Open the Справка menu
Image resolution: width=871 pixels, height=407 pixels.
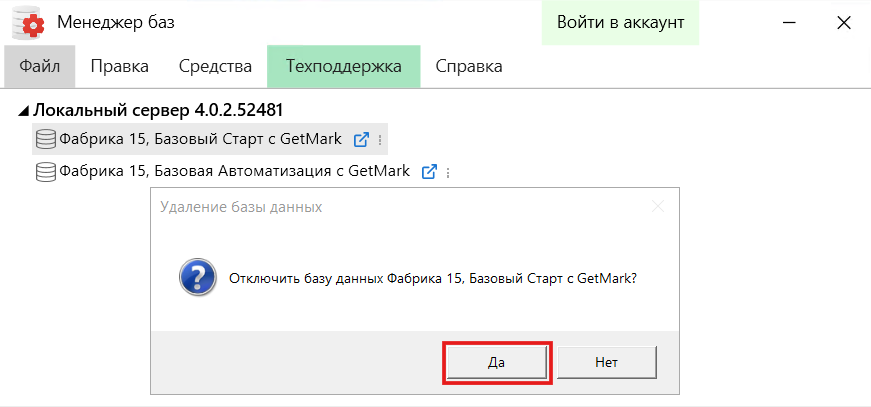469,67
